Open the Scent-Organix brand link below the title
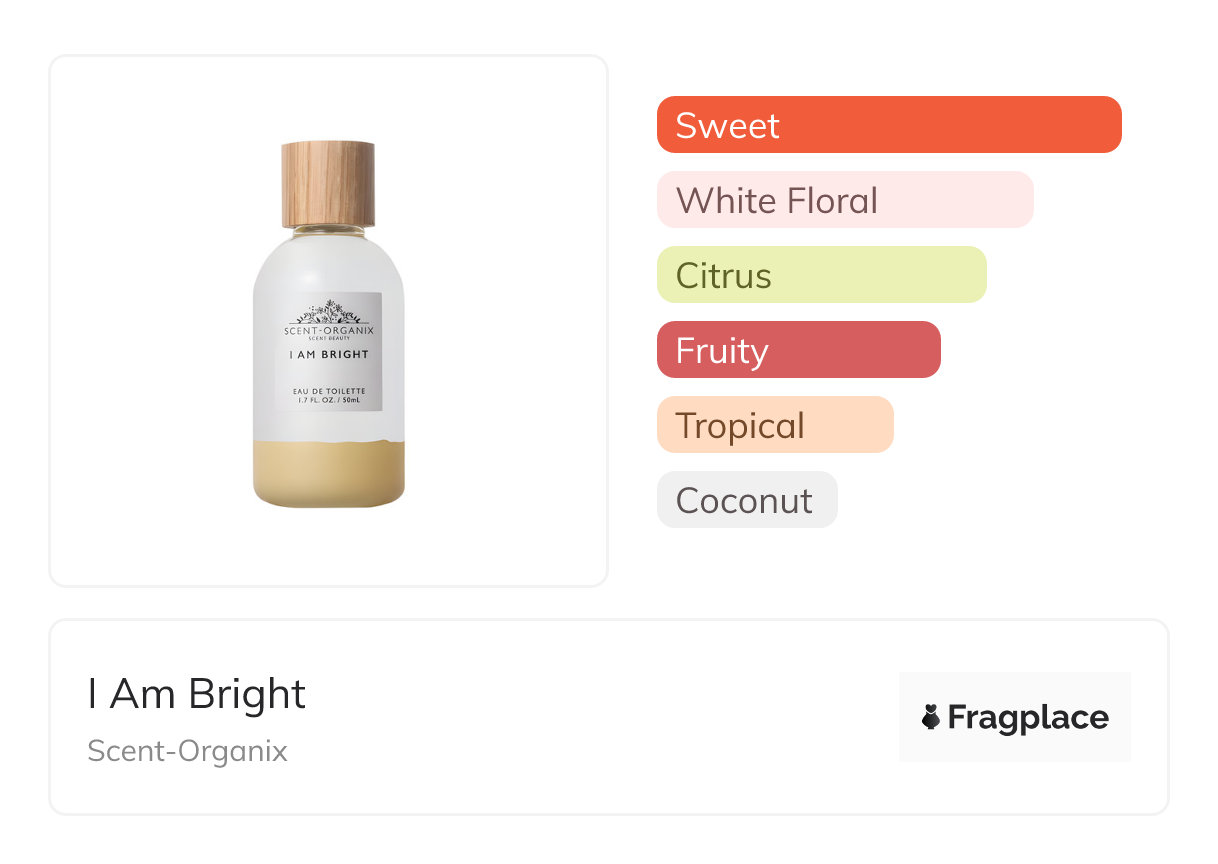 point(187,751)
